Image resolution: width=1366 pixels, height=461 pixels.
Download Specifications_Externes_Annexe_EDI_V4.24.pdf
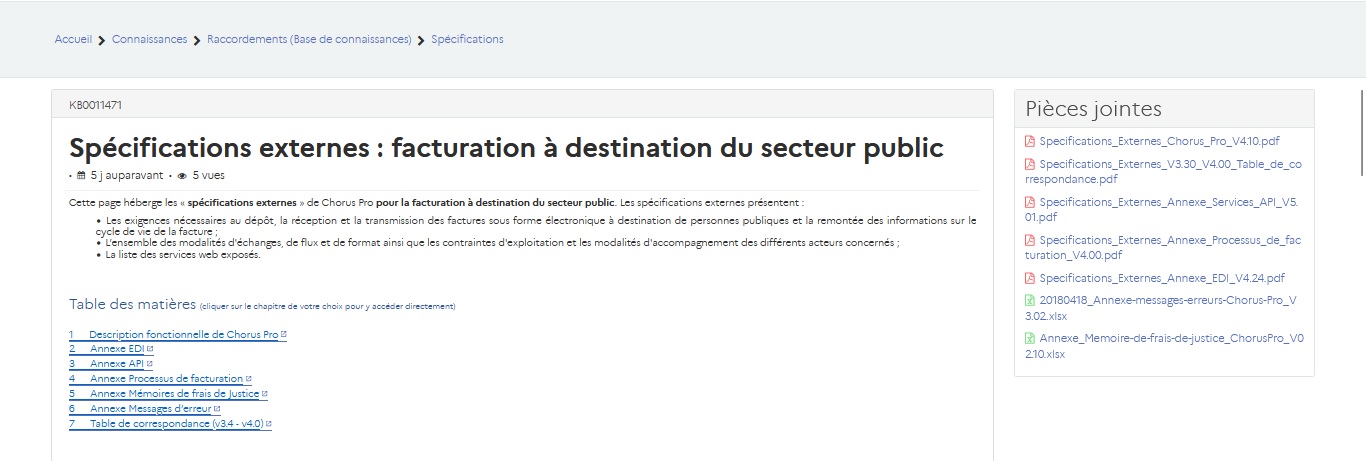1162,278
